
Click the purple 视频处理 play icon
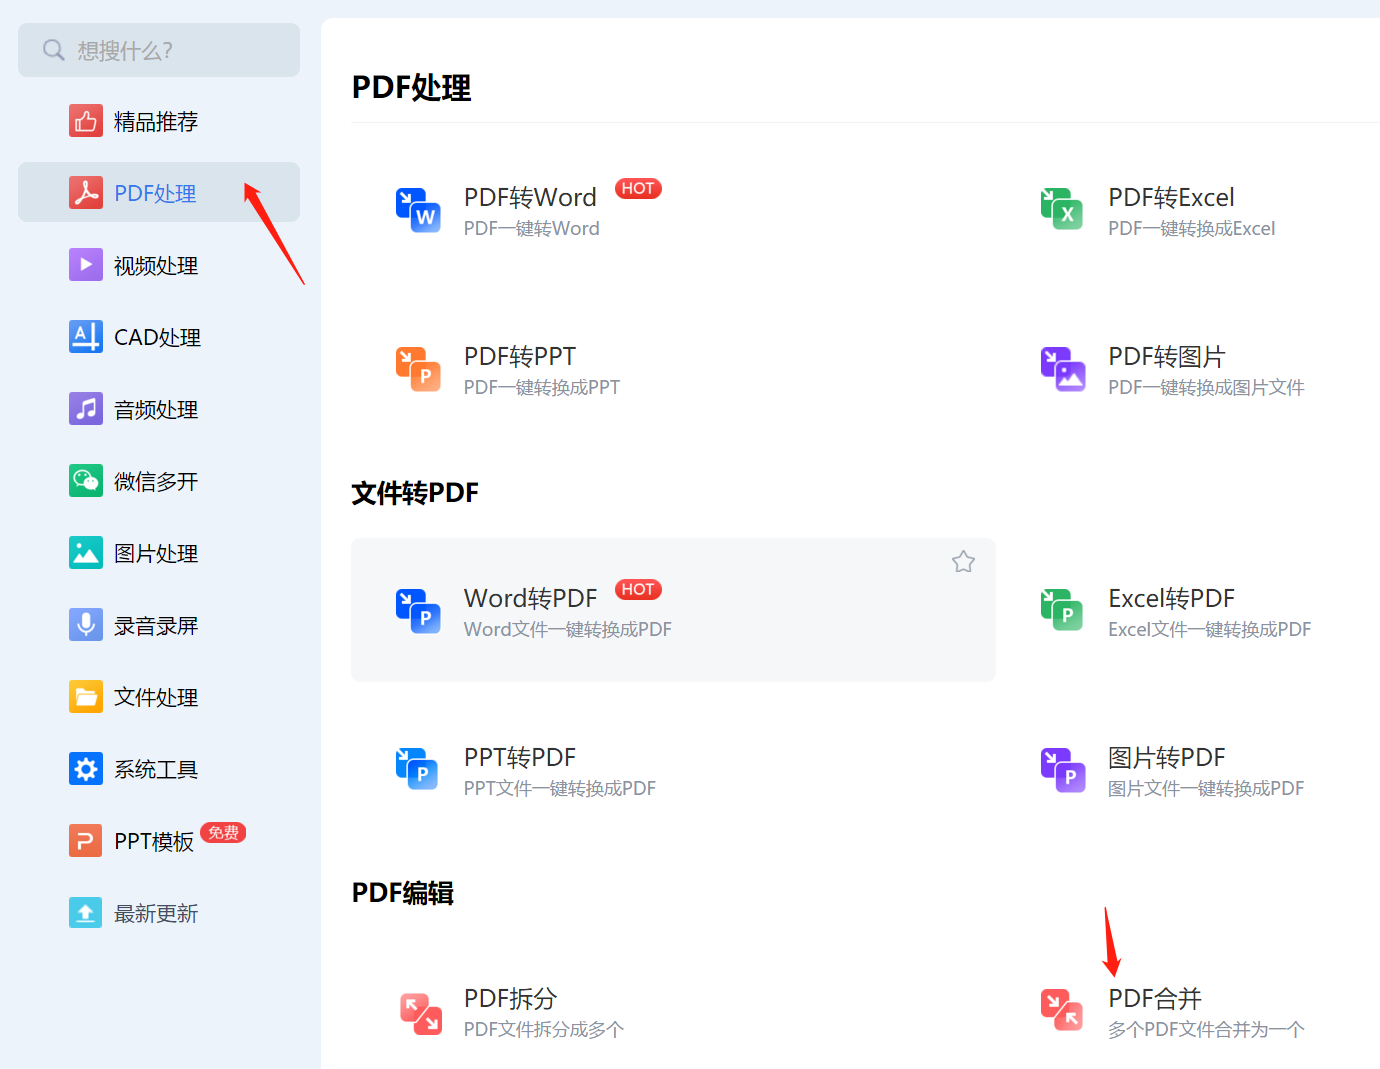pos(86,265)
